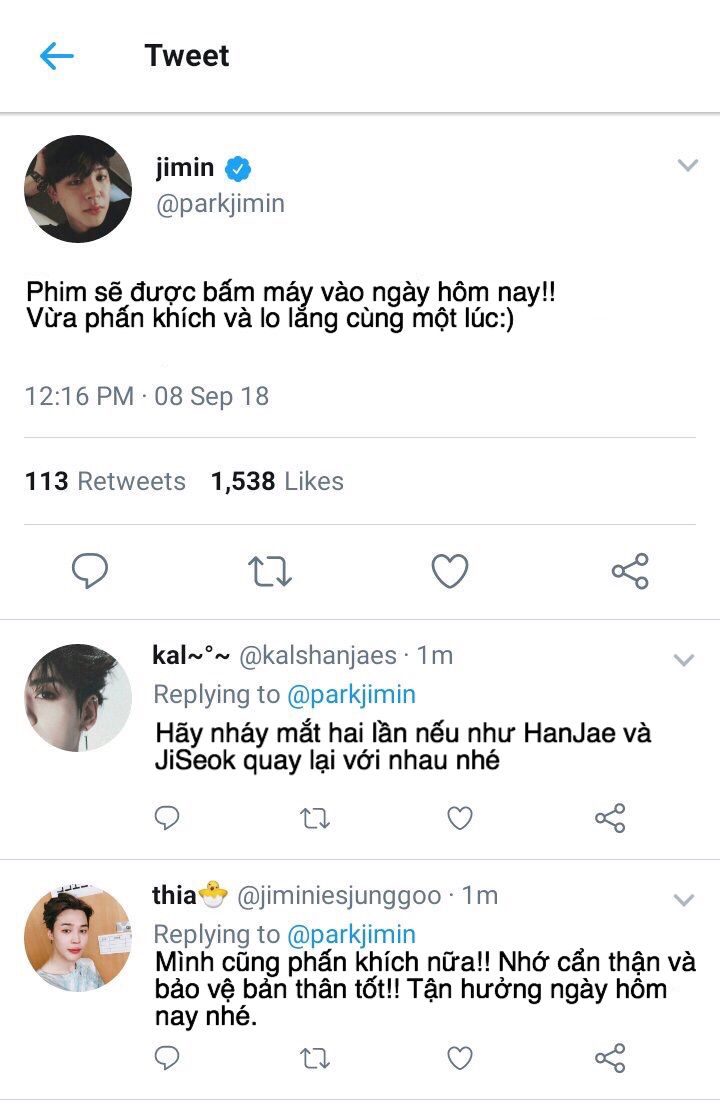The image size is (720, 1104).
Task: Expand the menu on kal's reply
Action: [x=684, y=660]
